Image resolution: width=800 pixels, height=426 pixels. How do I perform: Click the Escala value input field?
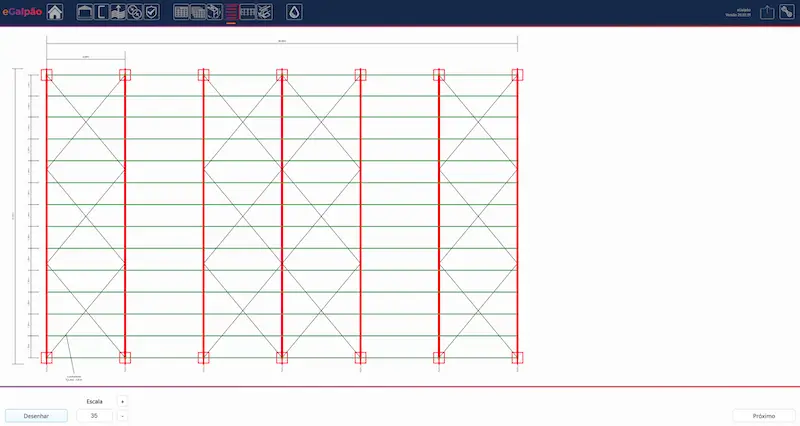94,415
